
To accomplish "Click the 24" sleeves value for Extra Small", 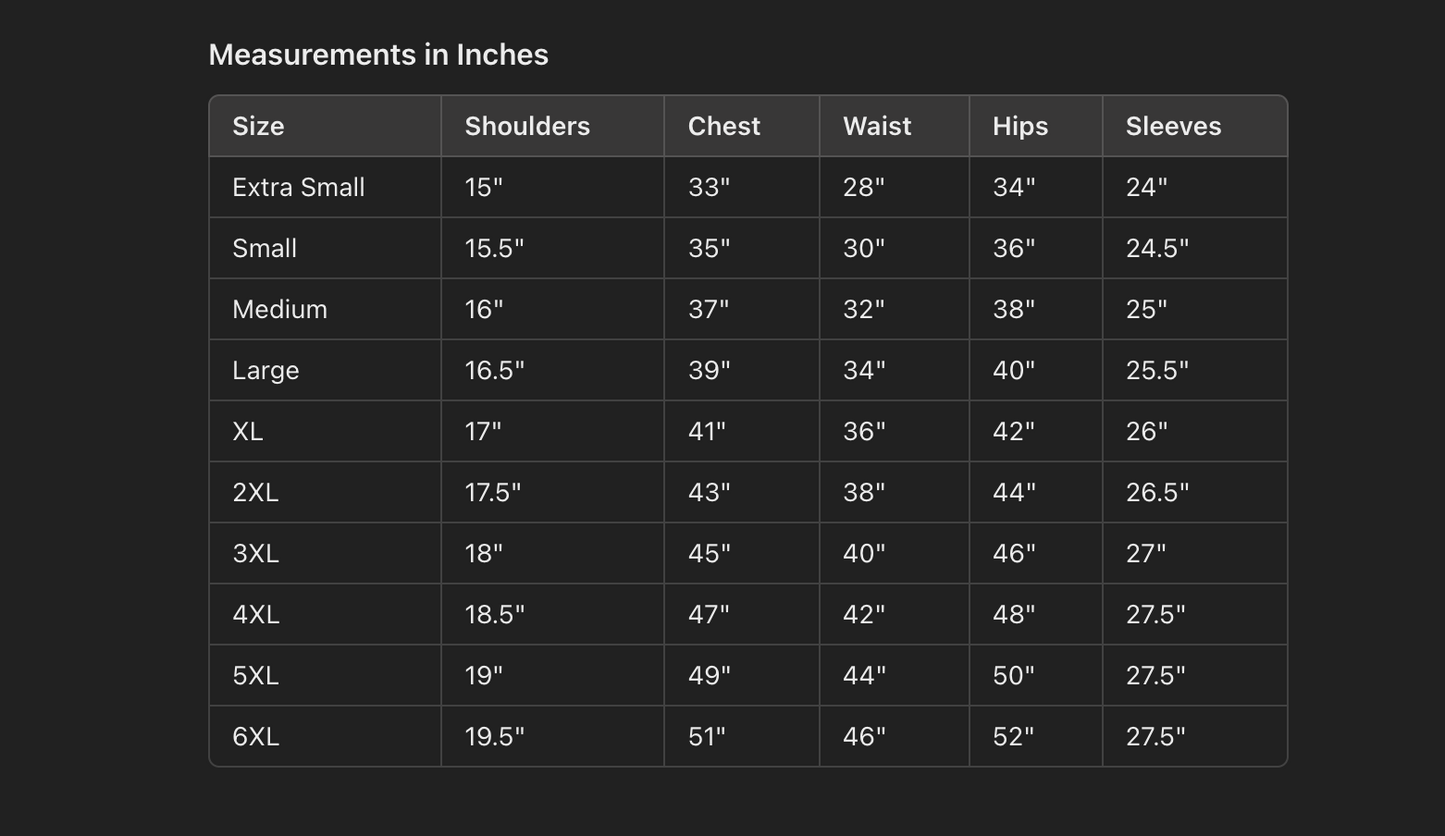I will [1146, 187].
